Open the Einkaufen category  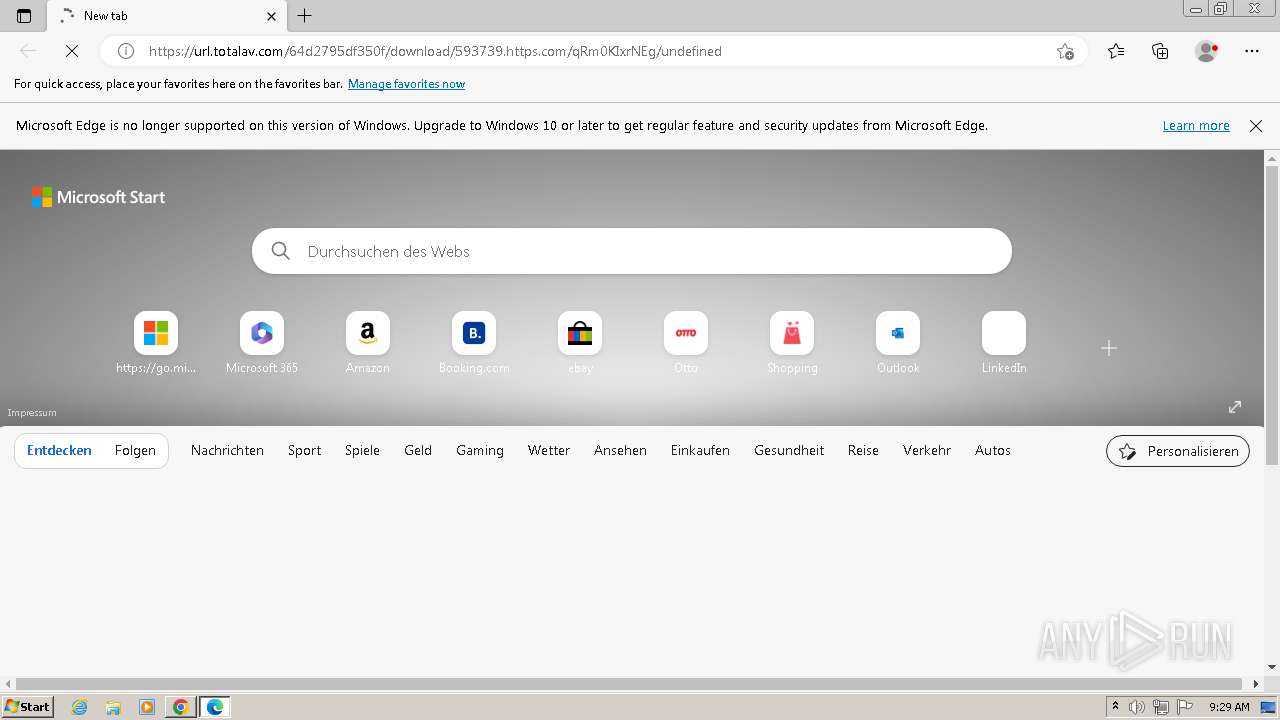tap(700, 451)
